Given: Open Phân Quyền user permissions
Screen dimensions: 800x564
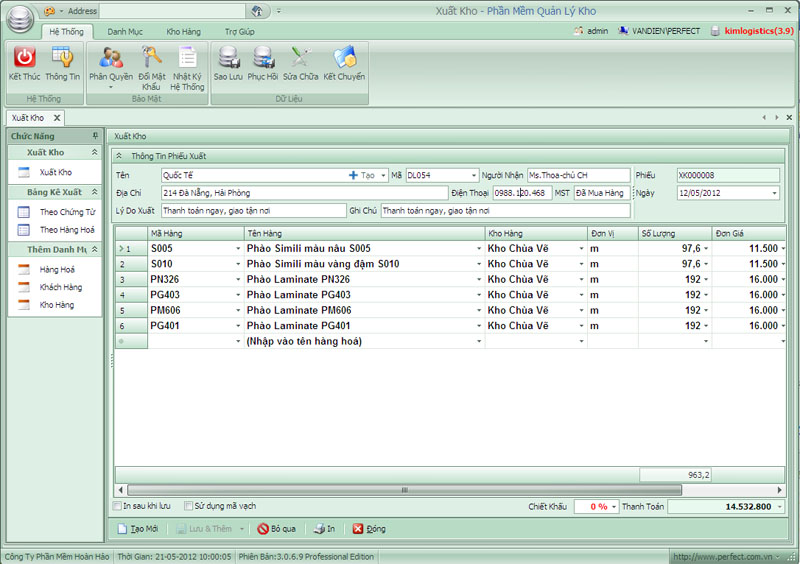Looking at the screenshot, I should 111,58.
